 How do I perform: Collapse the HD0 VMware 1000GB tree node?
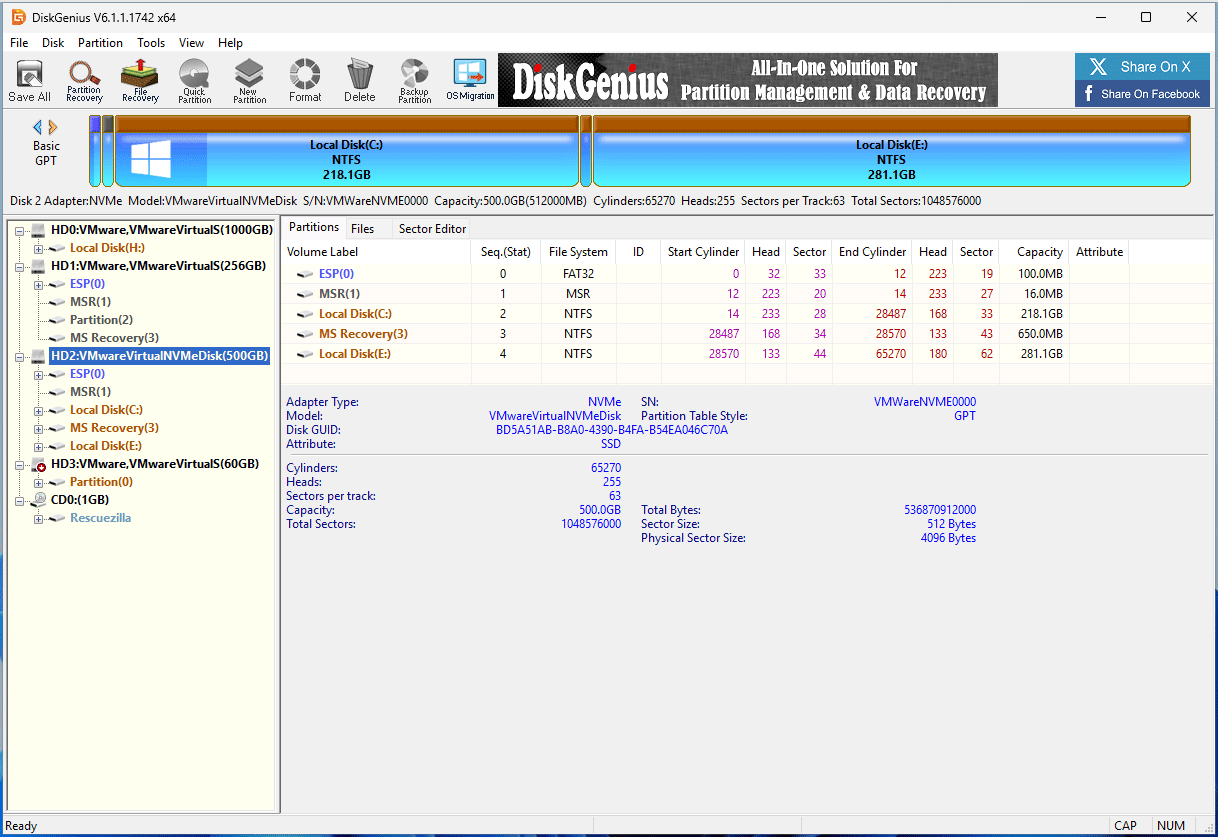19,230
